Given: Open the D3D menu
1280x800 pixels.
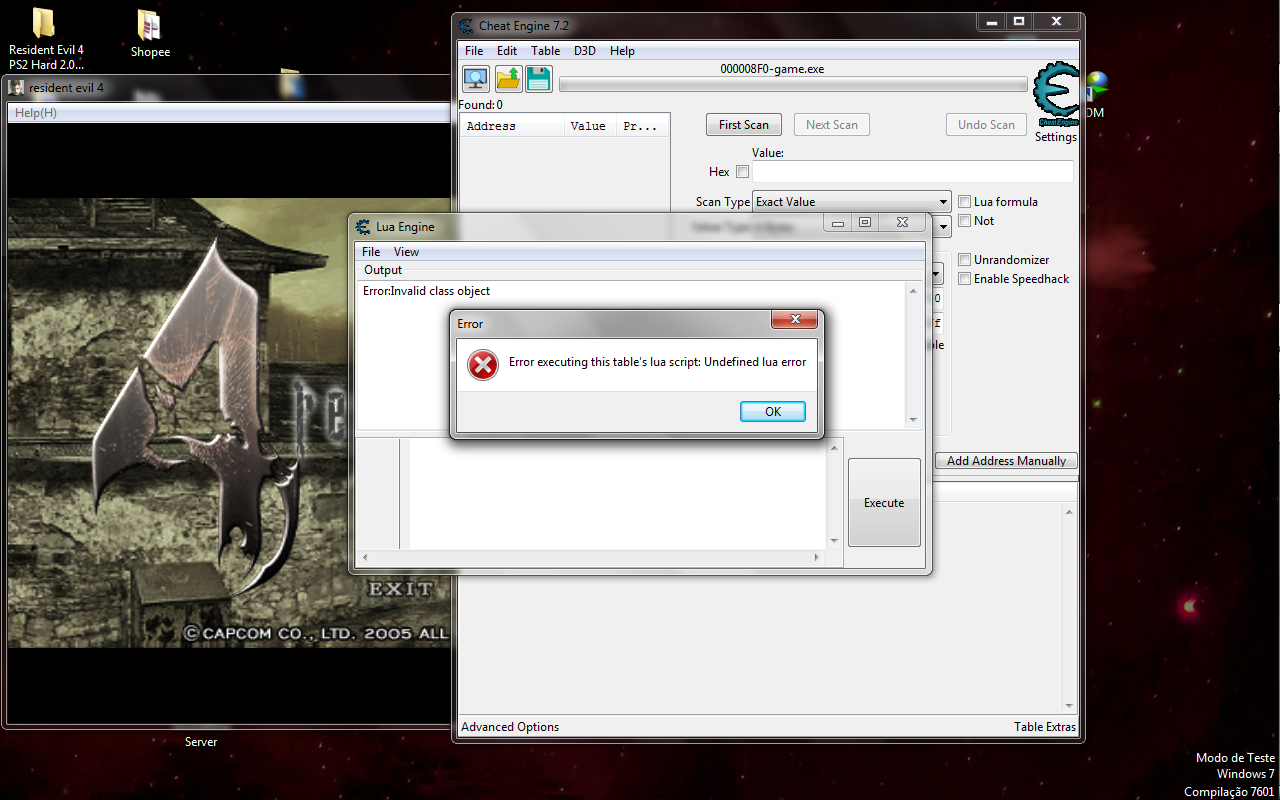Looking at the screenshot, I should point(584,51).
